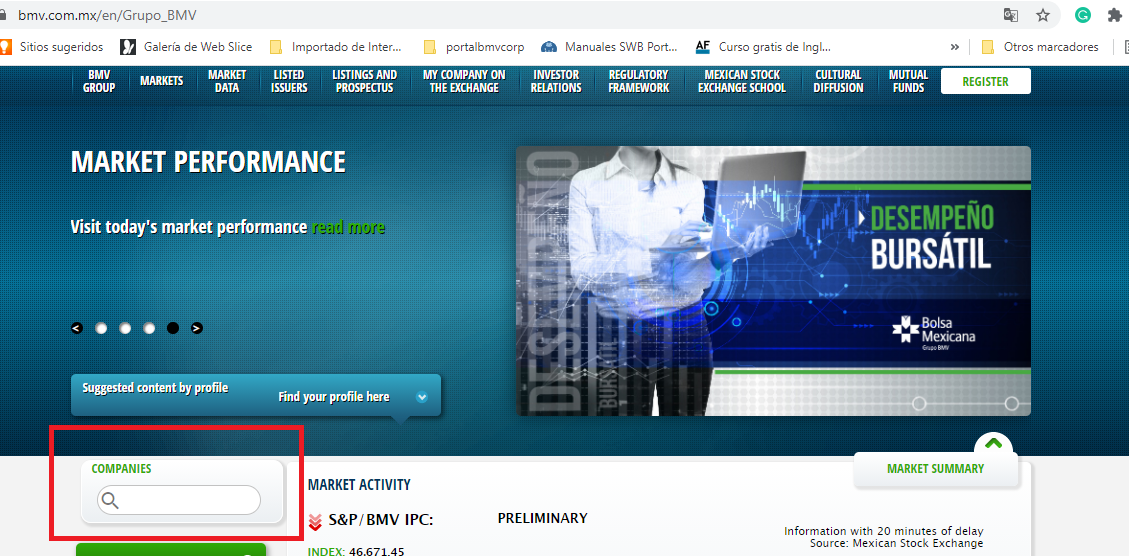Open Otros marcadores folder
1129x556 pixels.
click(x=1040, y=47)
